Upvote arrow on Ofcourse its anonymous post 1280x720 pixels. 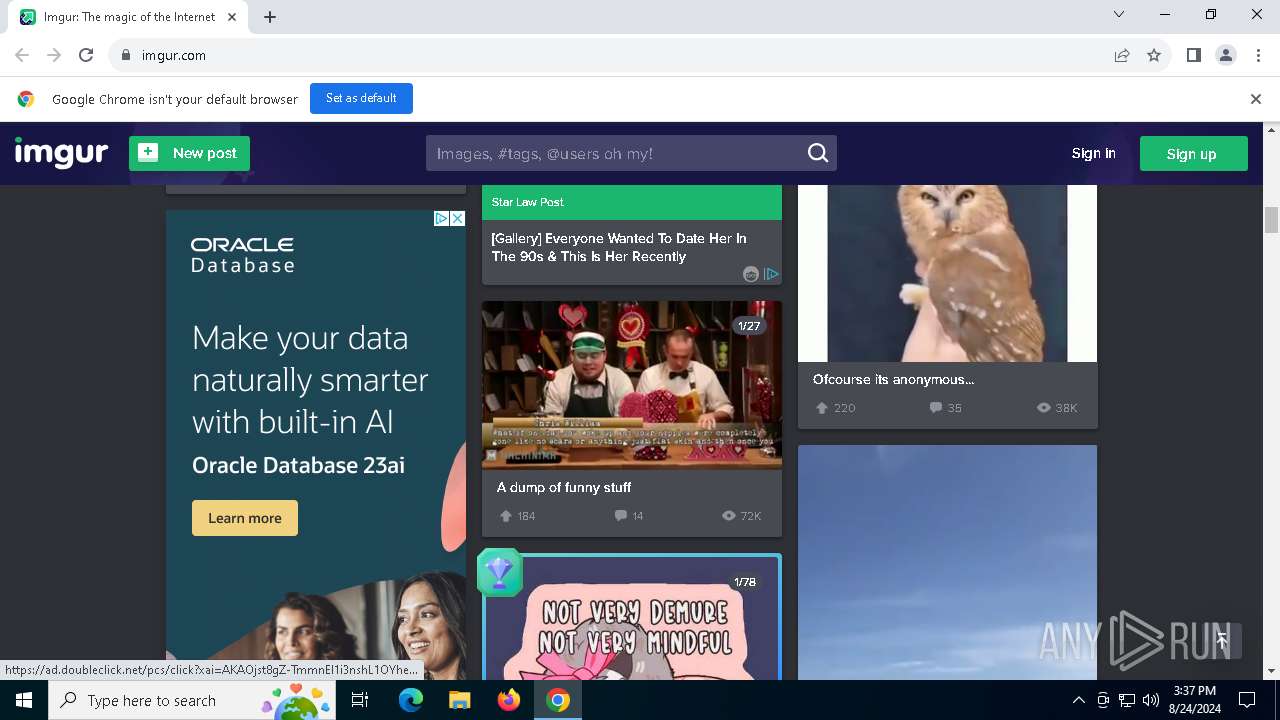tap(822, 408)
